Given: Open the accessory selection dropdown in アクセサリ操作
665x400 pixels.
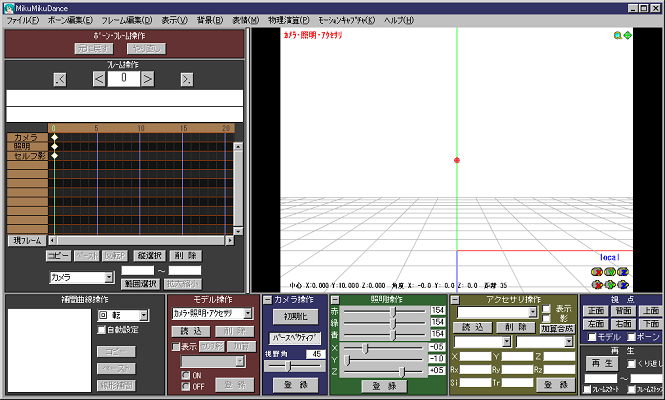Looking at the screenshot, I should coord(533,312).
